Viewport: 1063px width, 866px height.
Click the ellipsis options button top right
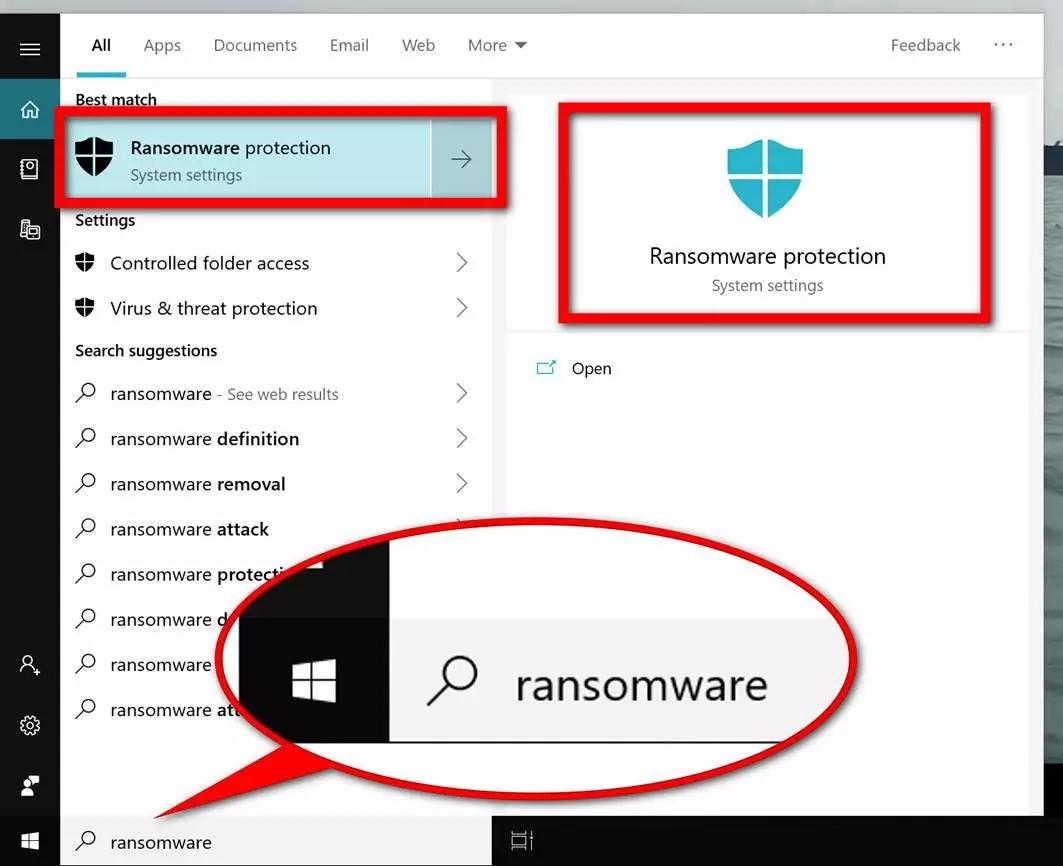[1003, 45]
